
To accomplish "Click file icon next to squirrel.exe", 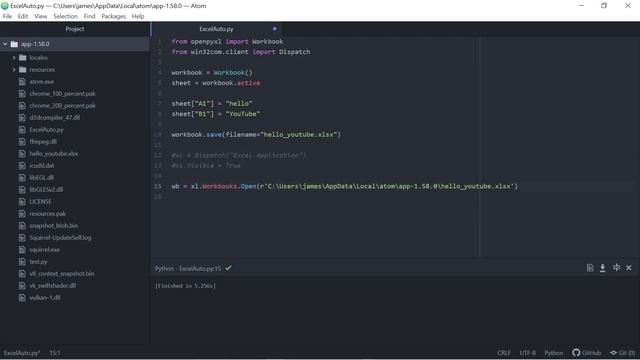I will click(22, 249).
